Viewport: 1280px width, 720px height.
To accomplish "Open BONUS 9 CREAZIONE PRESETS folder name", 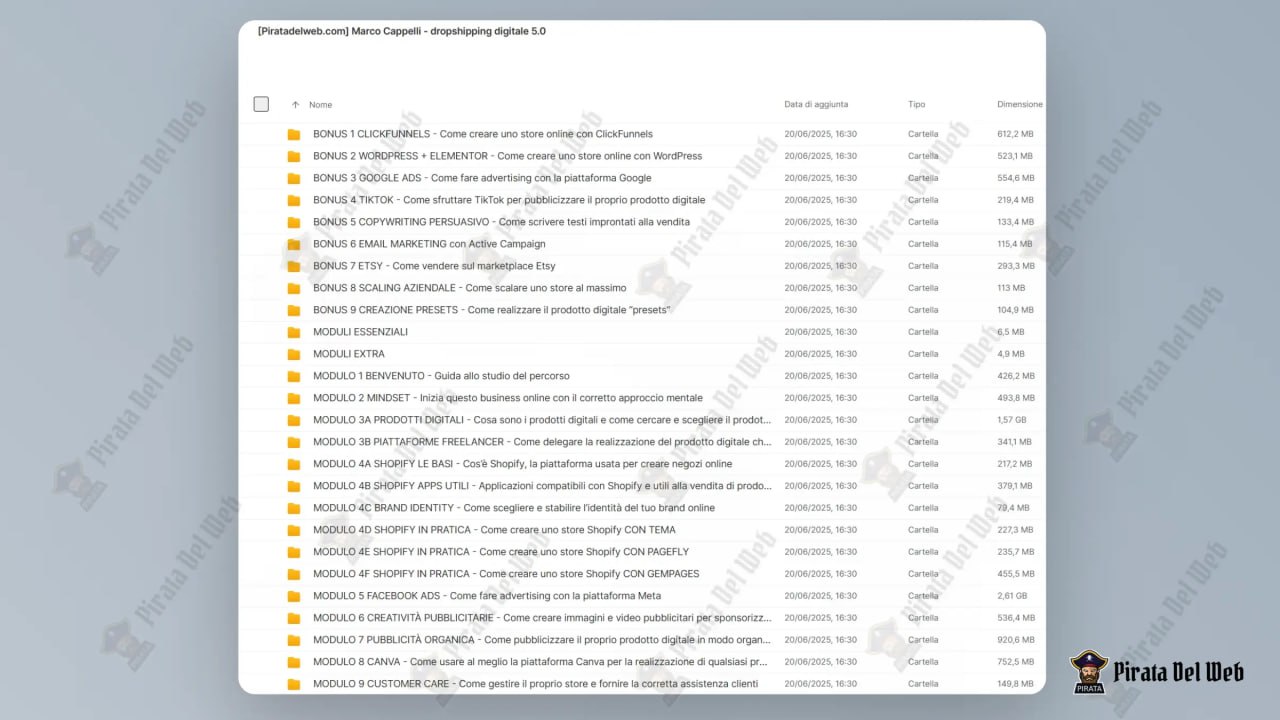I will point(492,310).
